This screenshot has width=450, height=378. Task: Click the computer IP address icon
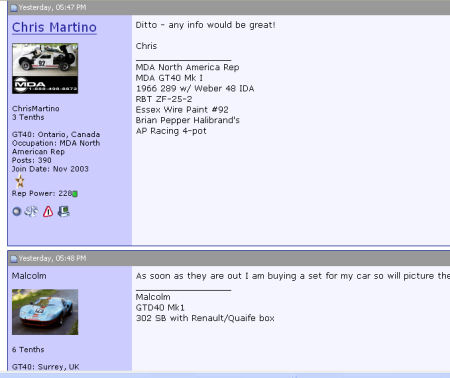pyautogui.click(x=64, y=211)
